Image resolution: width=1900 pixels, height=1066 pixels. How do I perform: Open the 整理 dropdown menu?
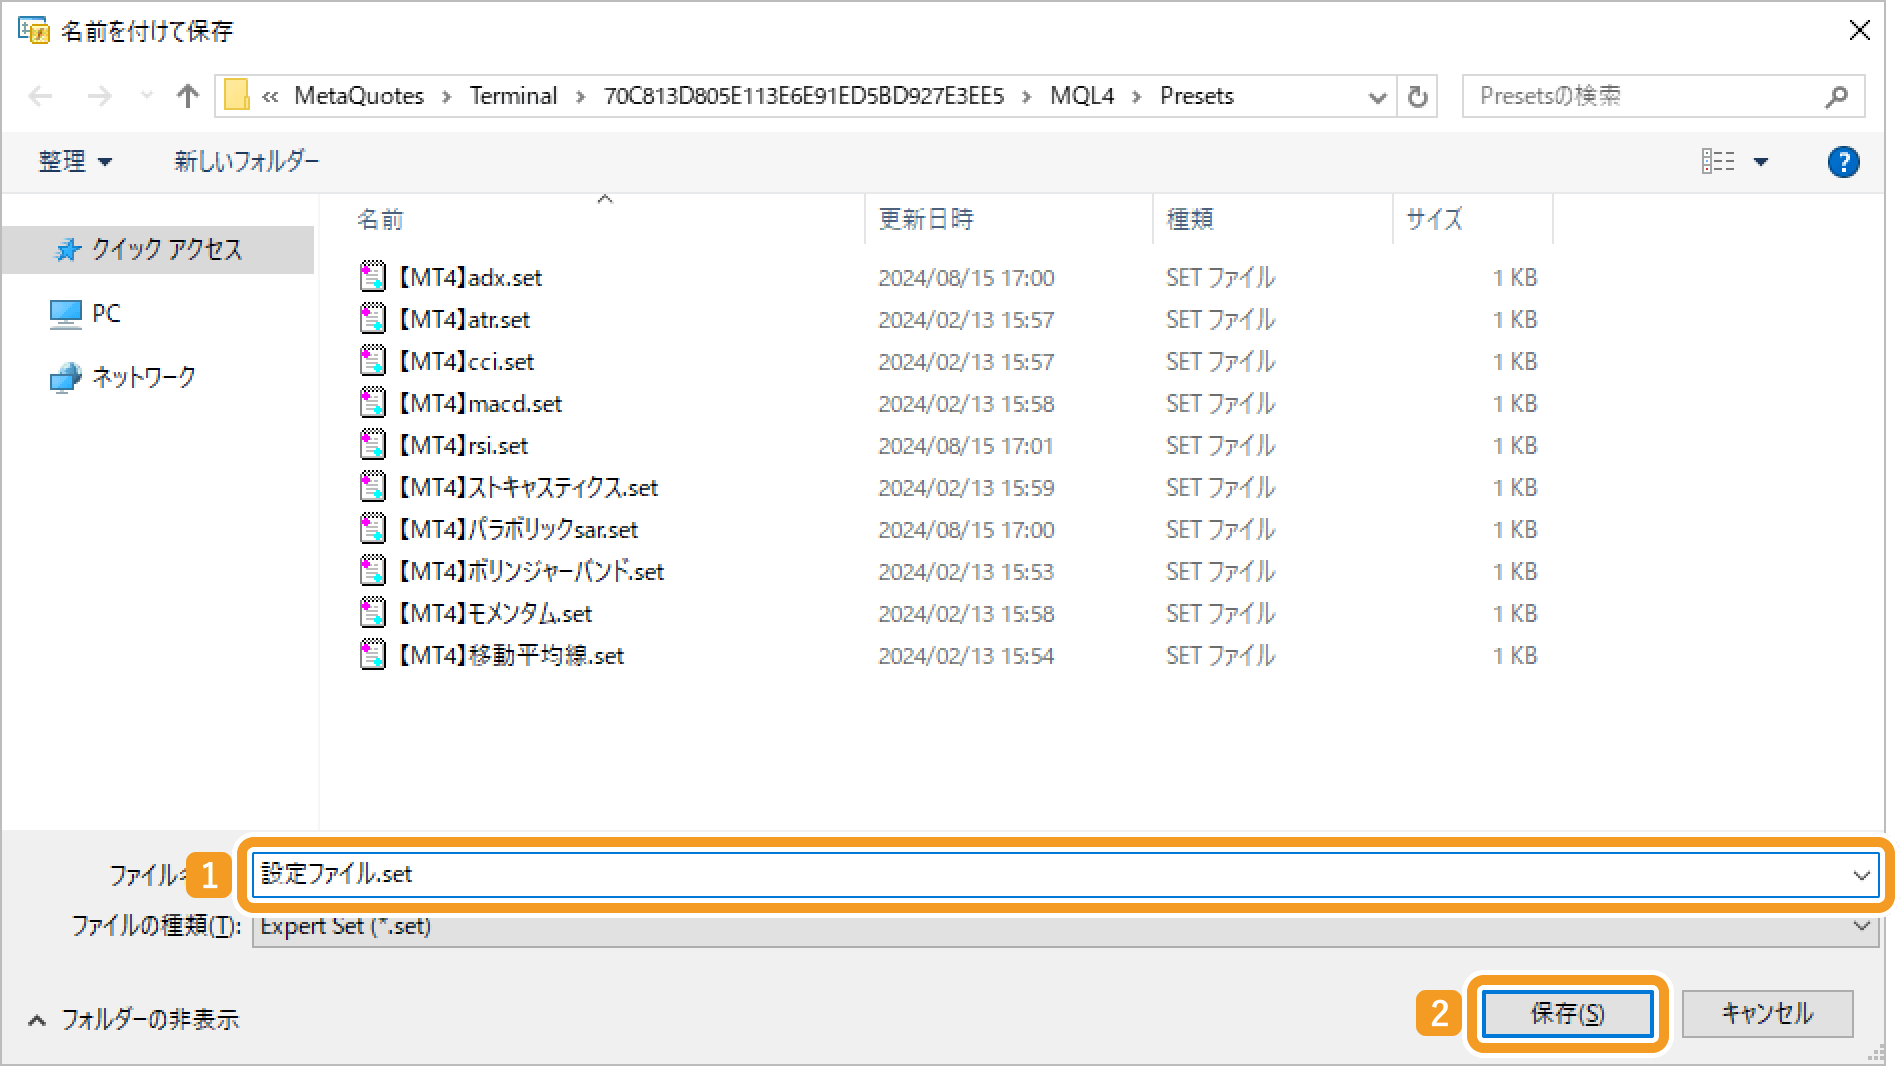point(75,162)
